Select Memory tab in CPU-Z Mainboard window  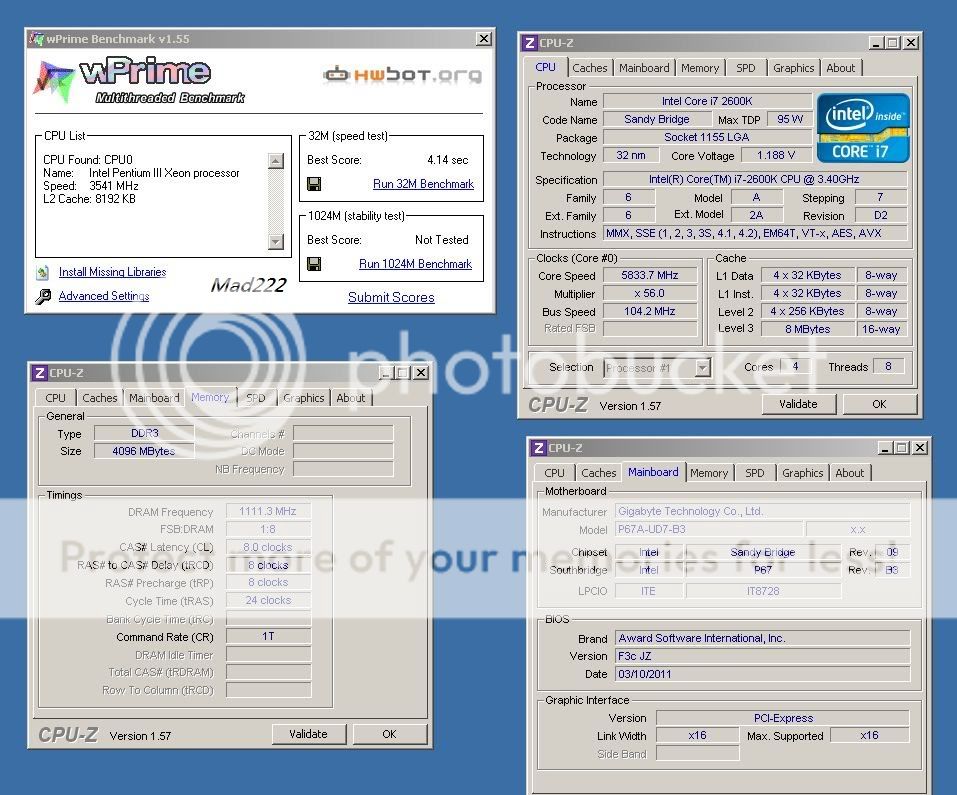point(709,473)
